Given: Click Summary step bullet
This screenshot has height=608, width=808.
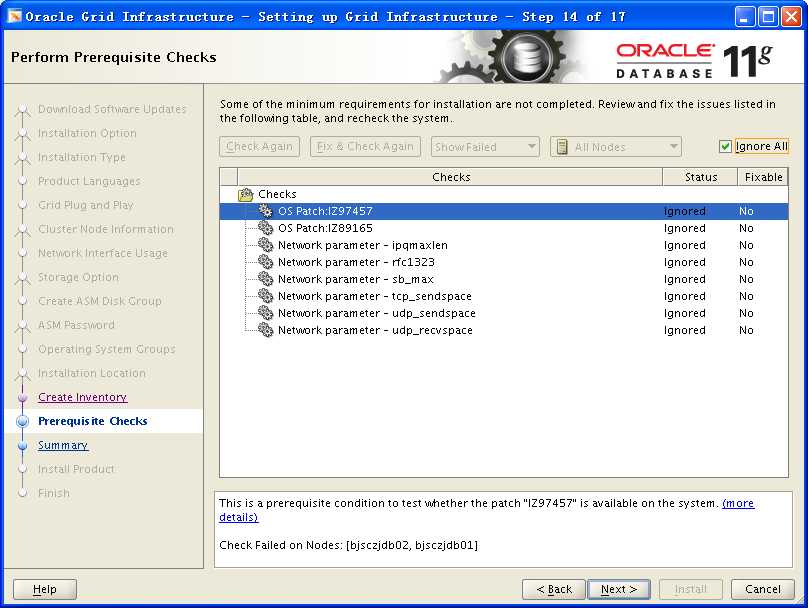Looking at the screenshot, I should [22, 445].
